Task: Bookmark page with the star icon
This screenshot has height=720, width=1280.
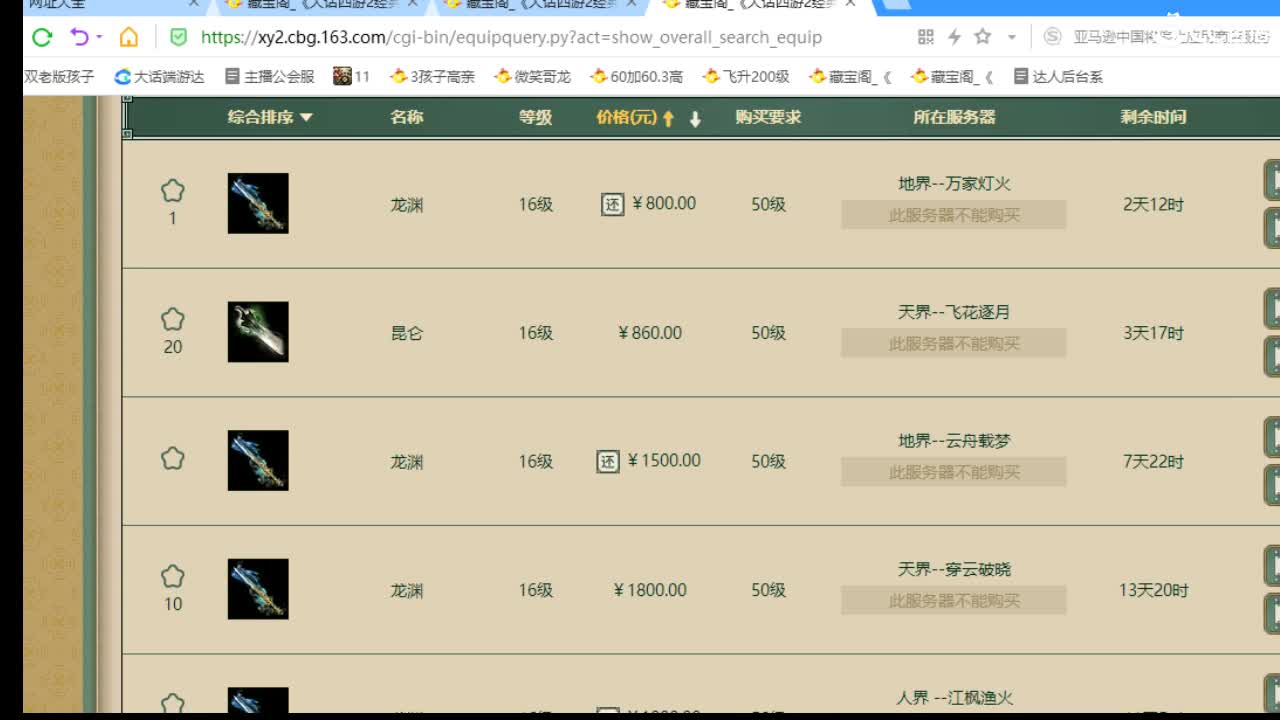Action: (x=983, y=37)
